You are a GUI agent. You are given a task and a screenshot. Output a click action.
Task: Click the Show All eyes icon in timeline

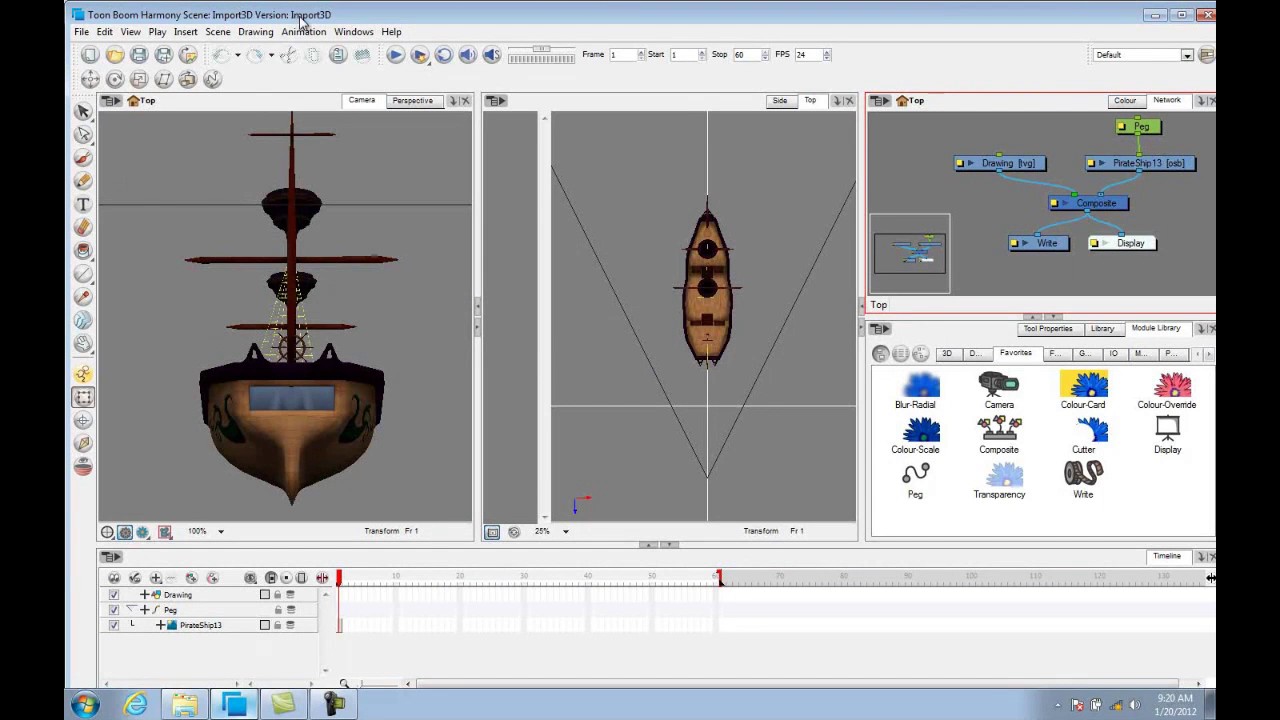coord(114,578)
